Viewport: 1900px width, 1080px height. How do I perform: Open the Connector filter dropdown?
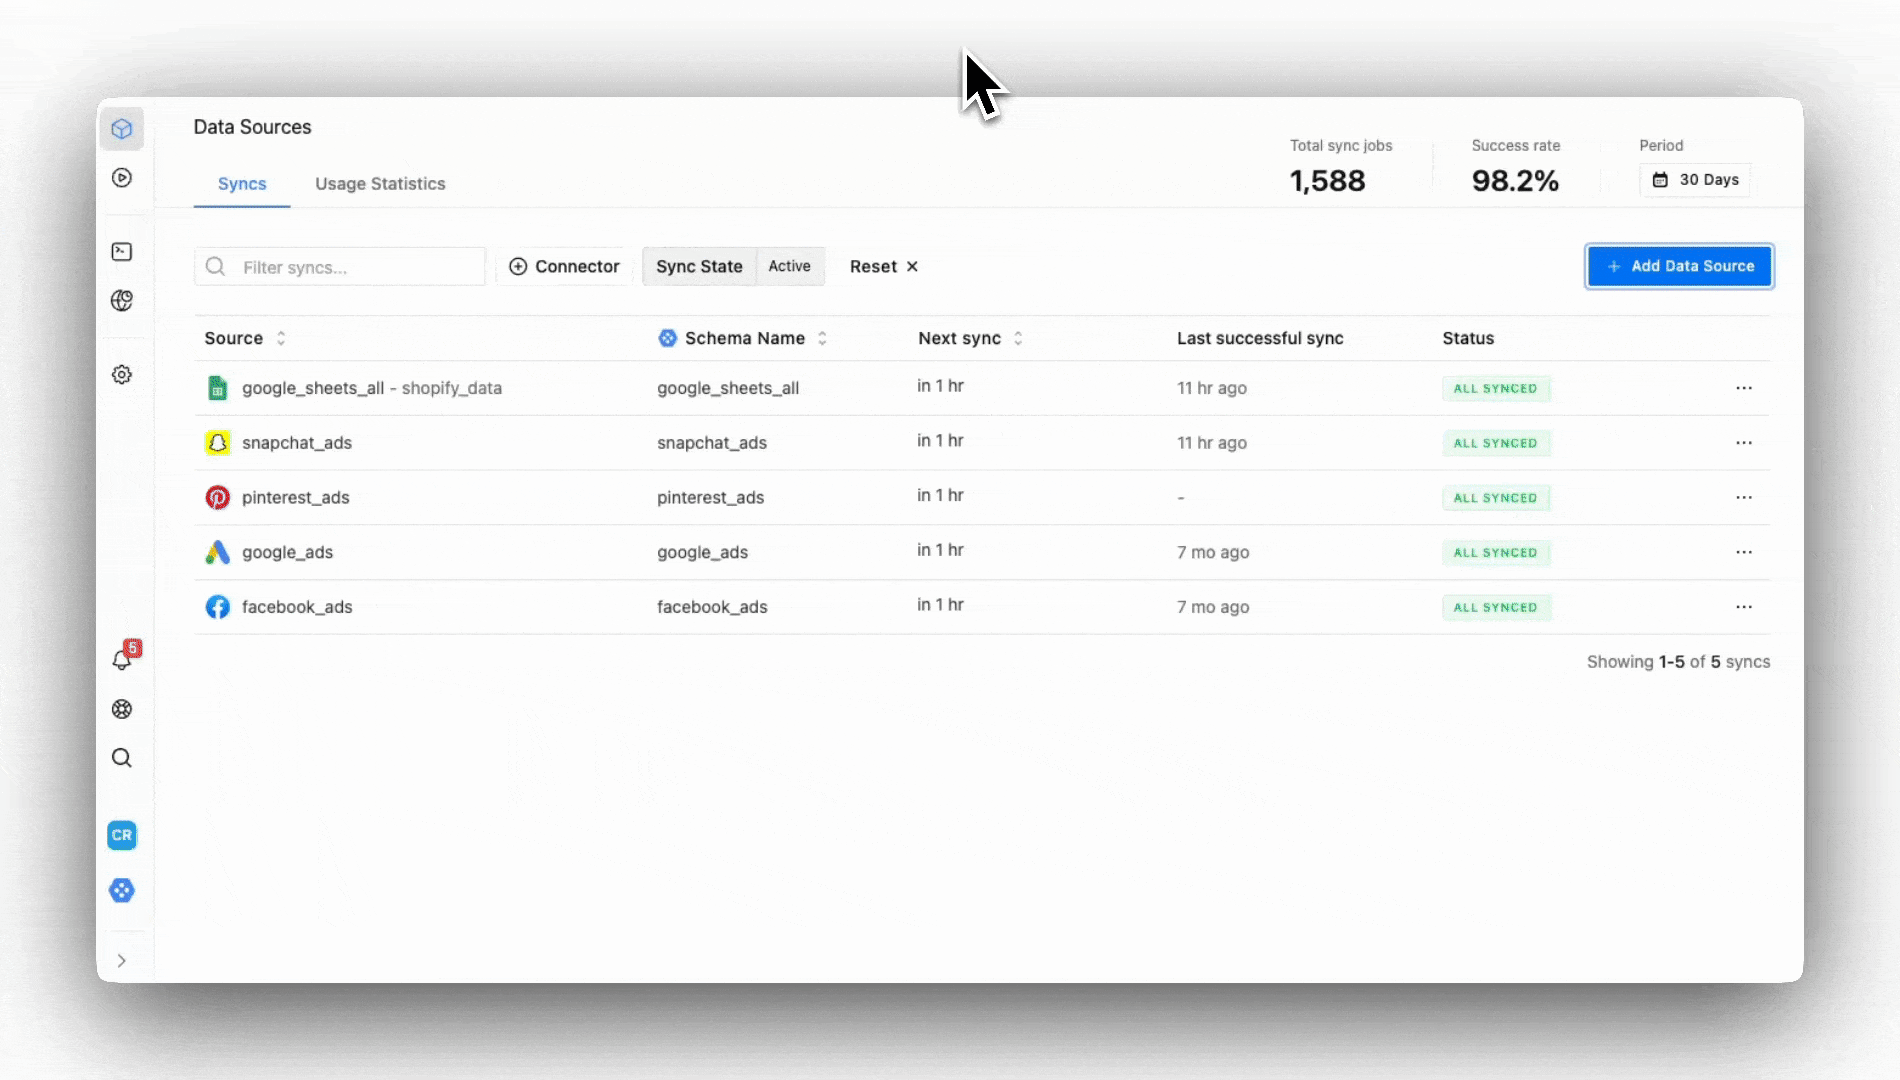click(x=565, y=267)
